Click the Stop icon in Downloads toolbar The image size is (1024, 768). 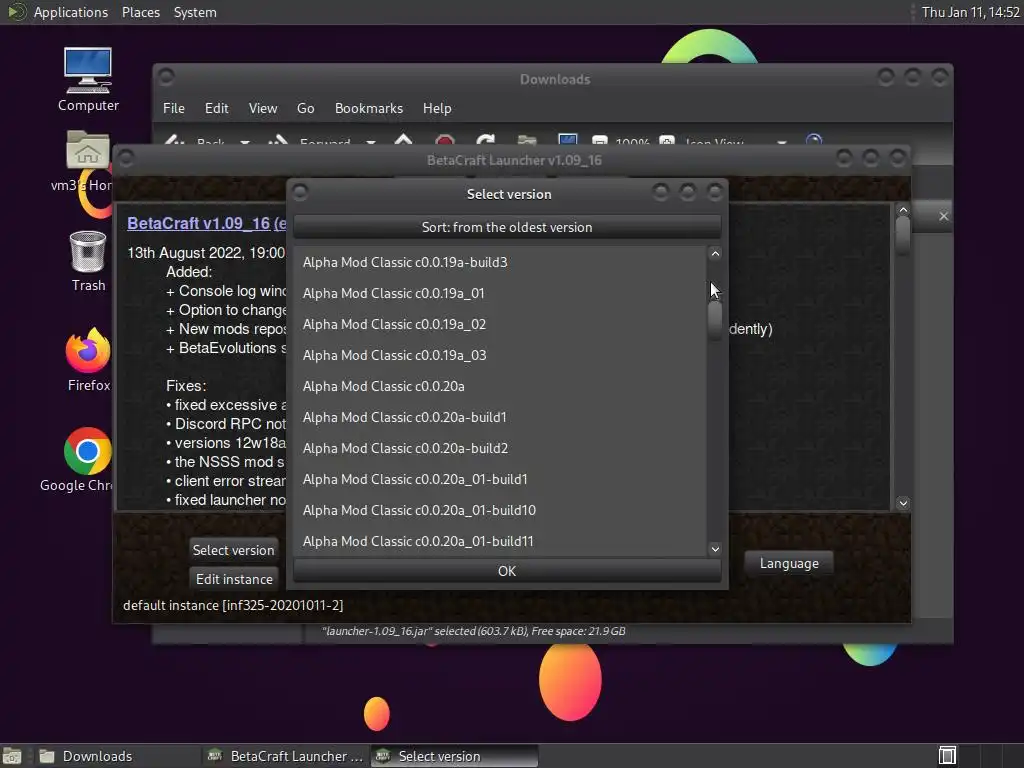[x=445, y=140]
